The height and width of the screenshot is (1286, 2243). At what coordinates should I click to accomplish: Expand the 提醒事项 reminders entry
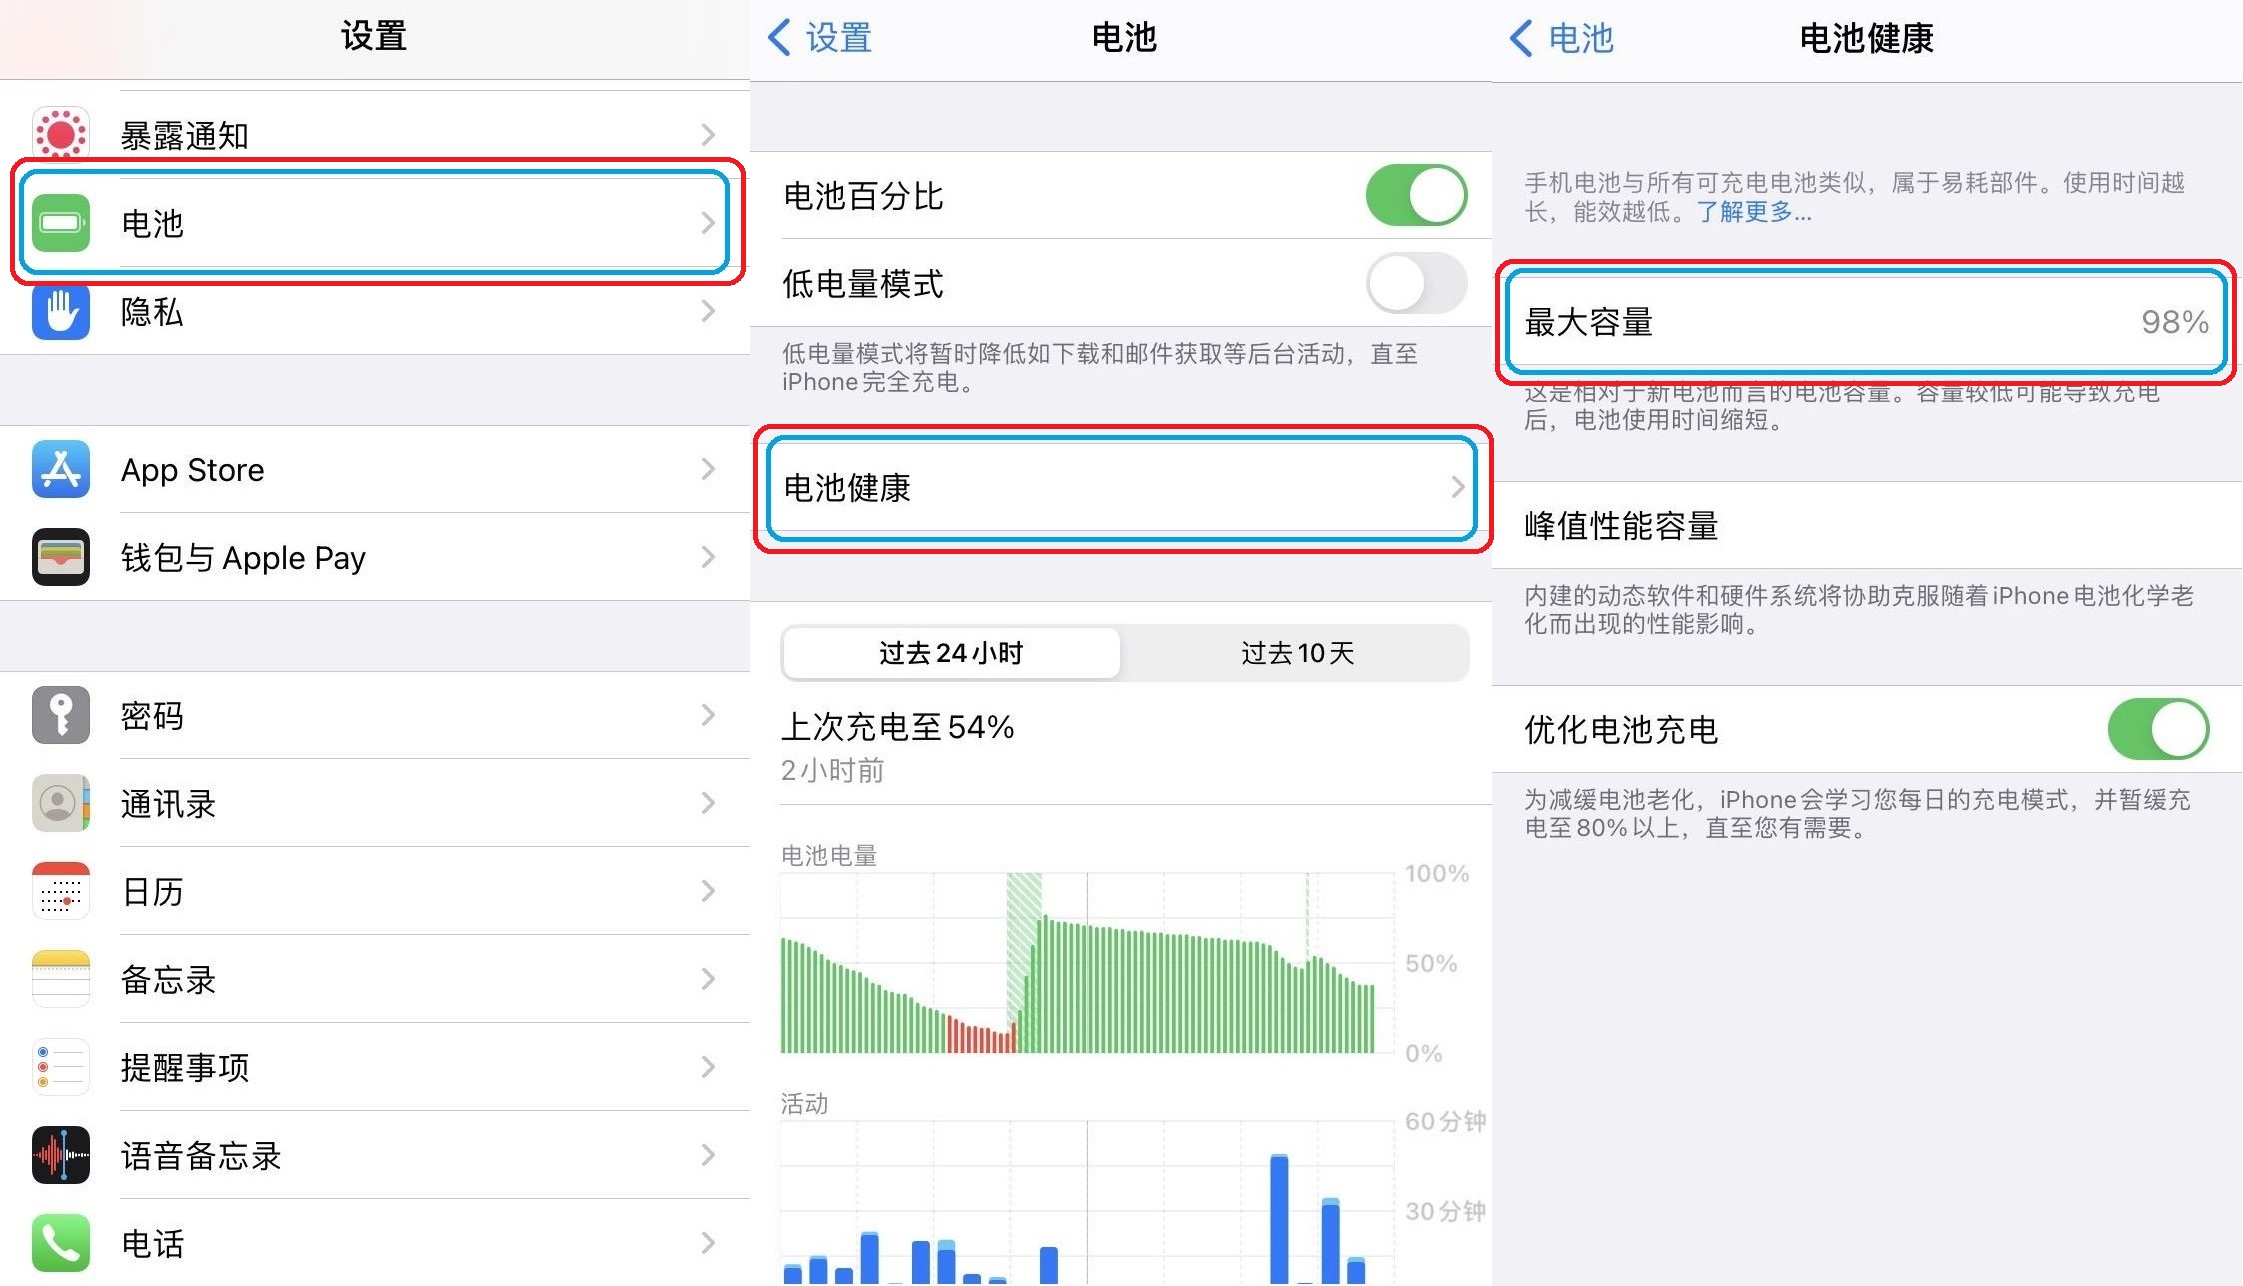click(x=709, y=1067)
